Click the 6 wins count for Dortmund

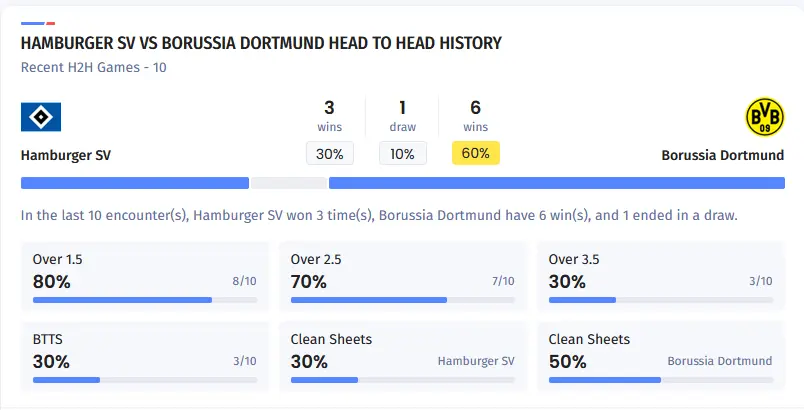click(475, 108)
